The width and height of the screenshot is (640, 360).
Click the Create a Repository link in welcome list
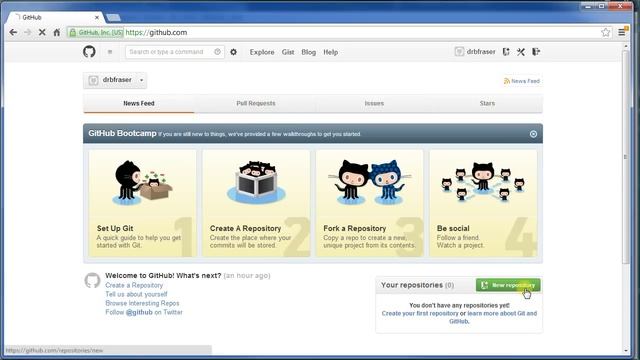pyautogui.click(x=134, y=285)
